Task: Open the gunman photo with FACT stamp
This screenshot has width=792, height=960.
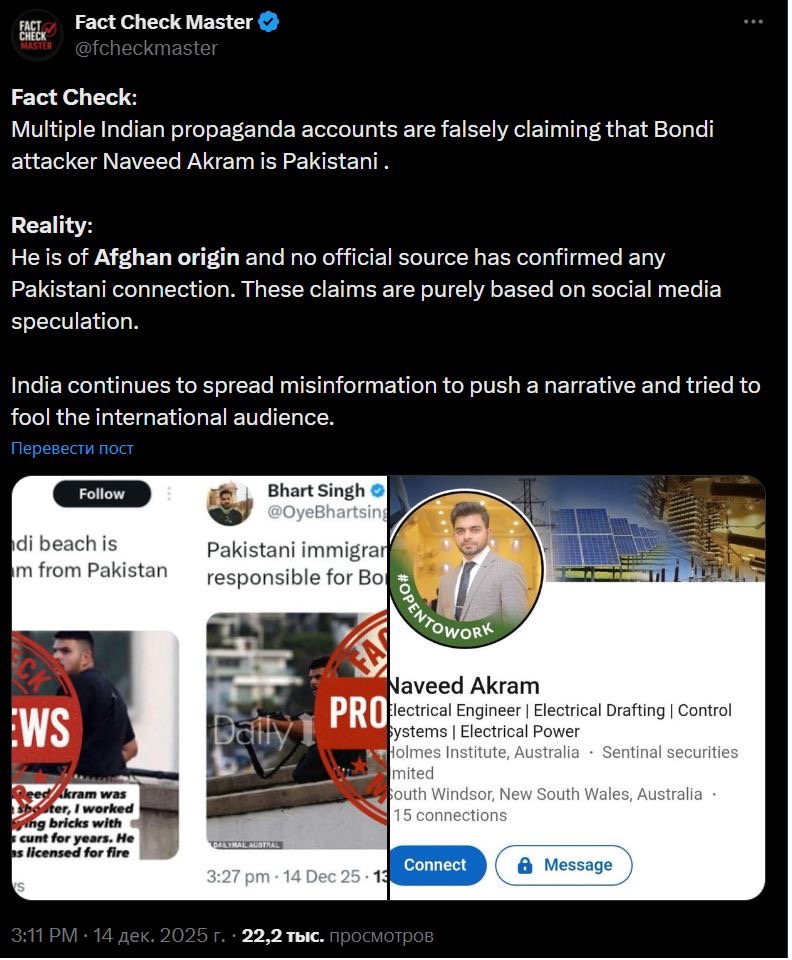Action: (297, 731)
